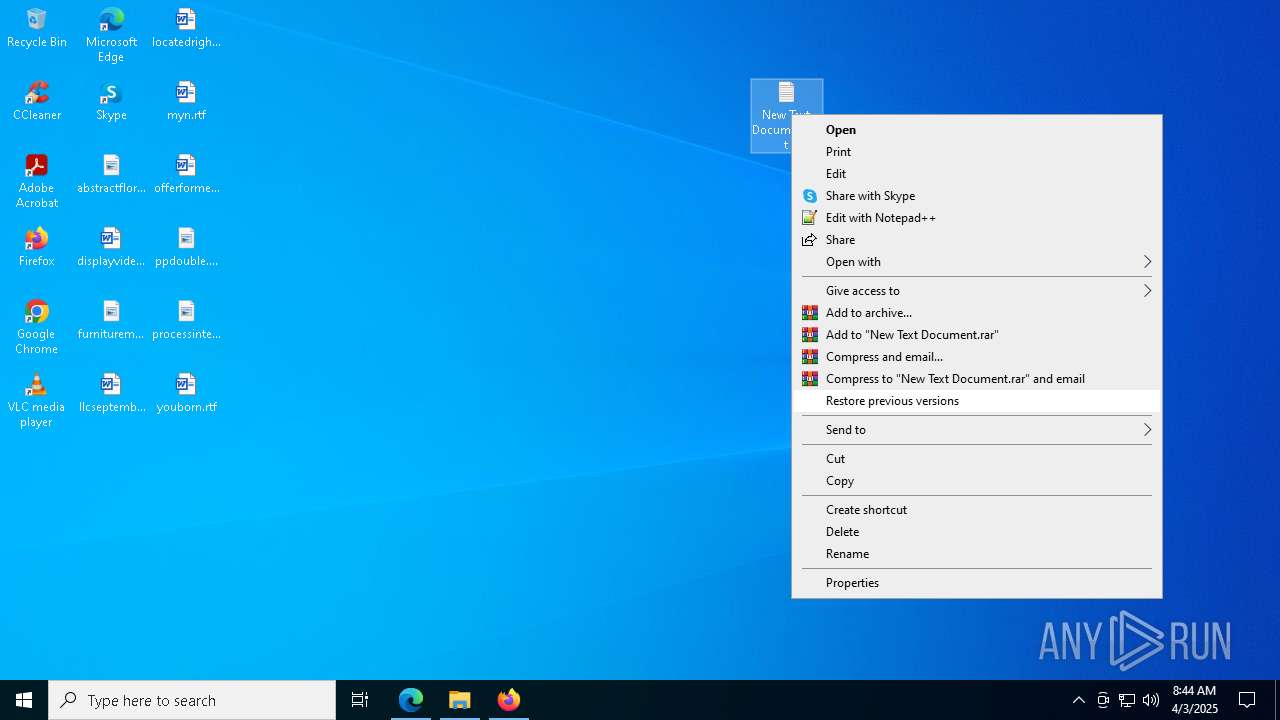Open File Explorer from the taskbar
The height and width of the screenshot is (720, 1280).
coord(460,700)
